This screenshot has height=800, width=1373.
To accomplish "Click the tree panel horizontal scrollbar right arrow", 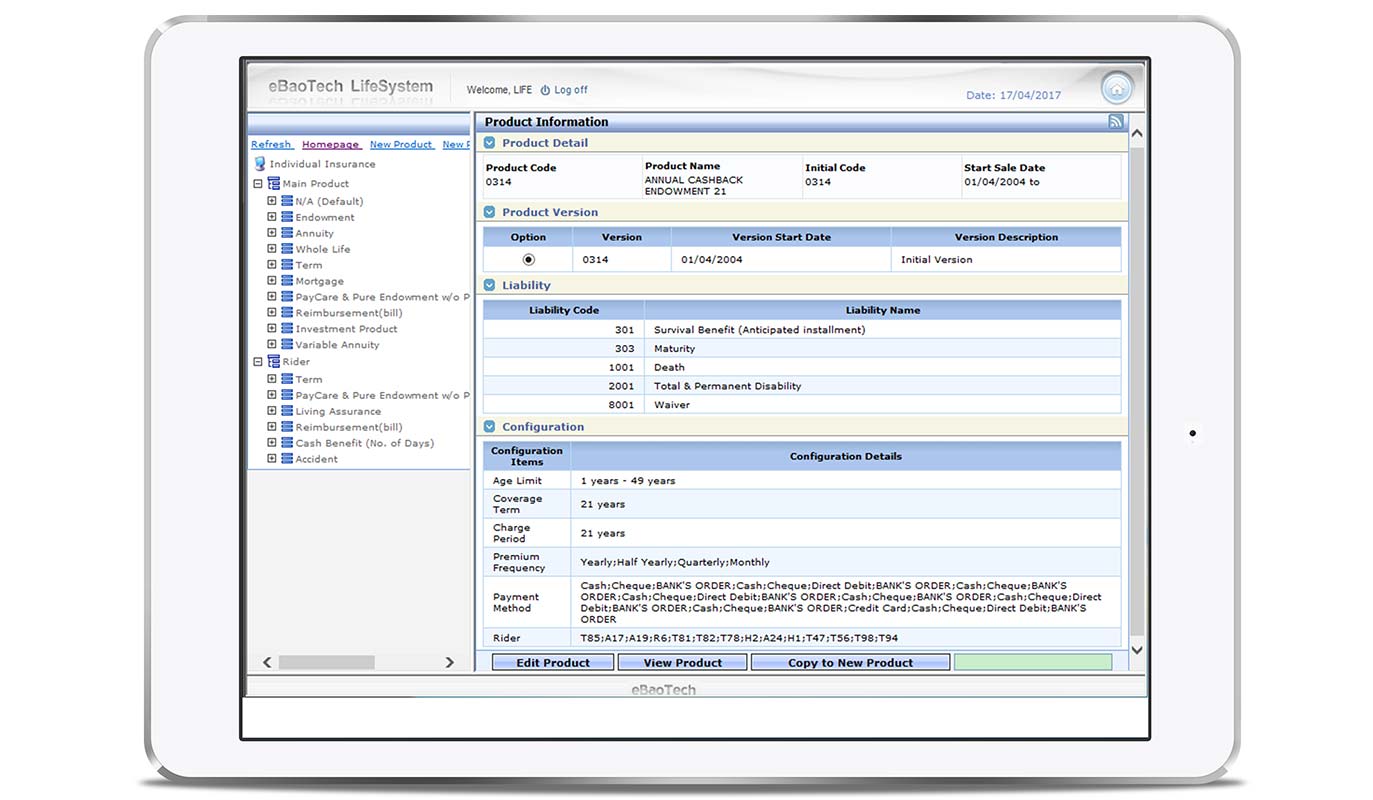I will coord(450,662).
